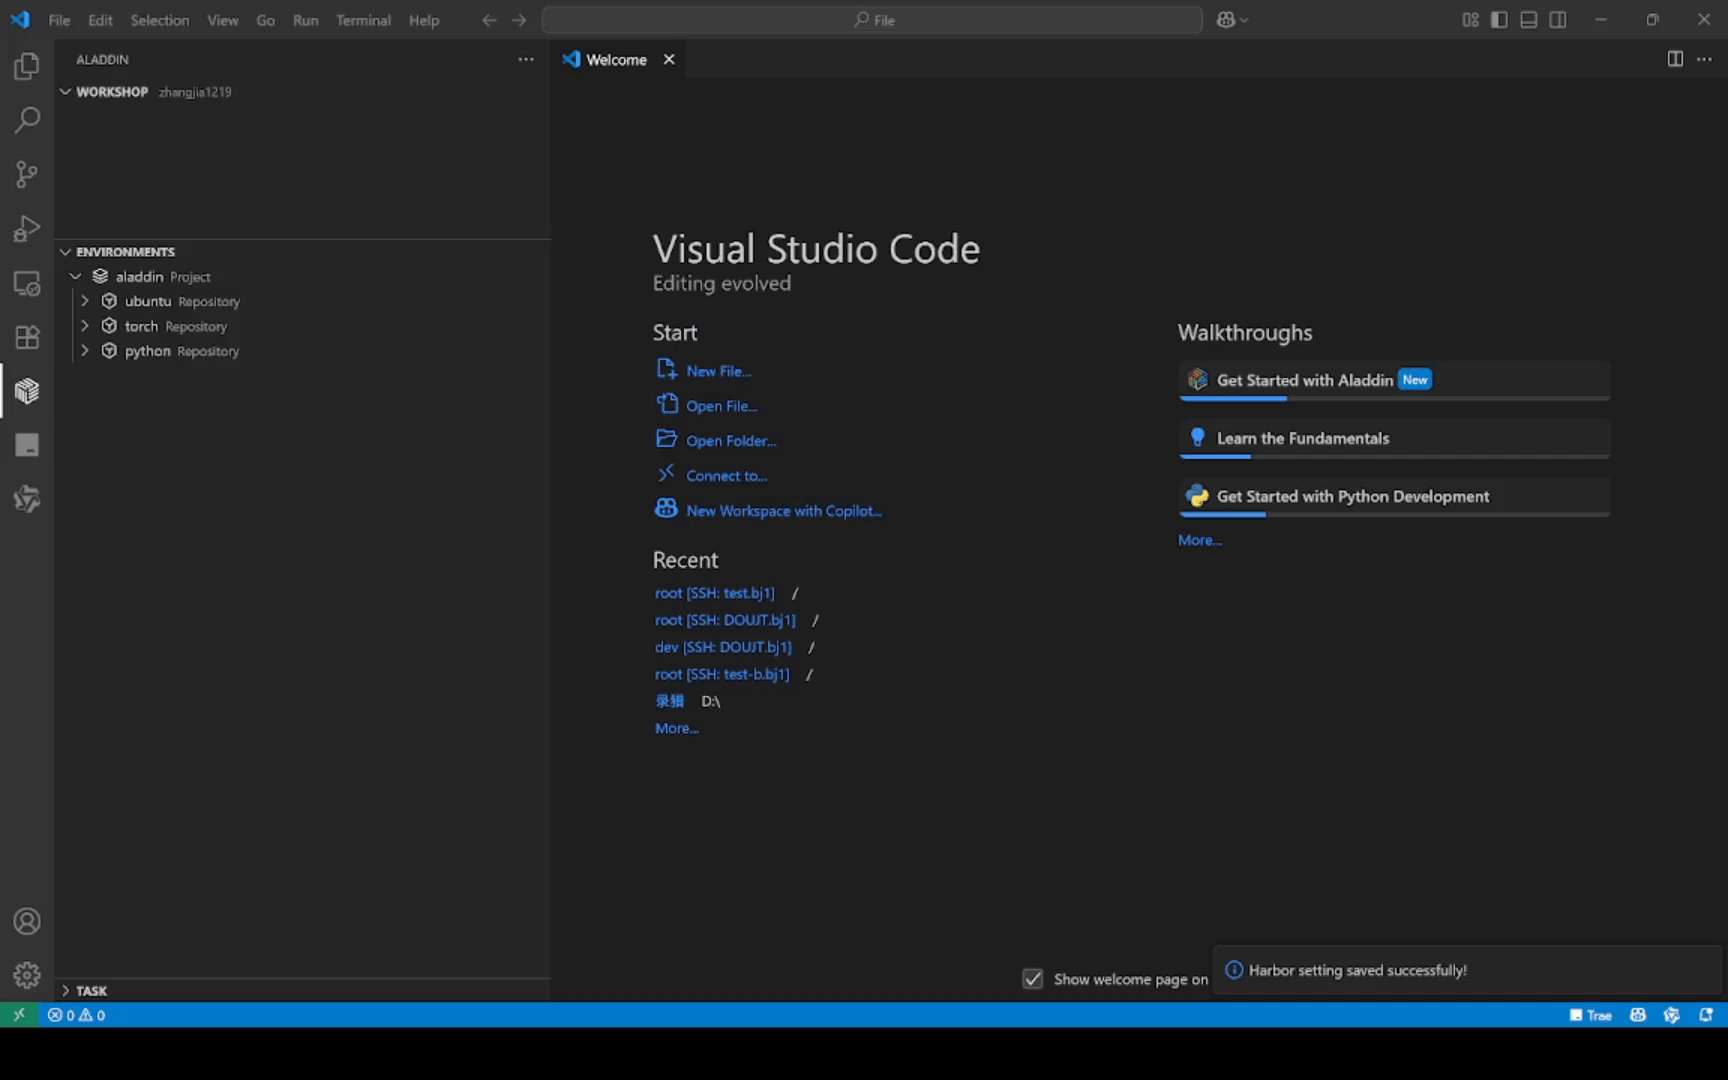Go forward with the navigation arrow
Screen dimensions: 1728x1080
(x=519, y=20)
